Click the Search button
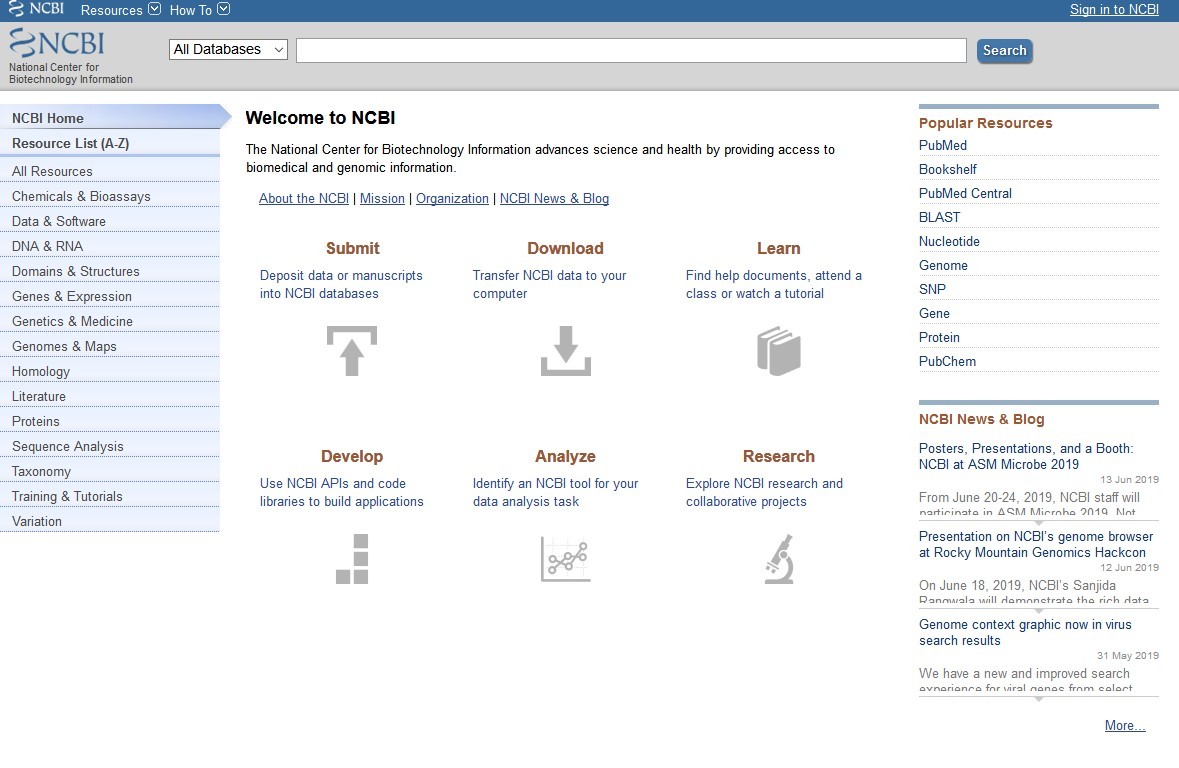Viewport: 1179px width, 768px height. pos(1004,50)
